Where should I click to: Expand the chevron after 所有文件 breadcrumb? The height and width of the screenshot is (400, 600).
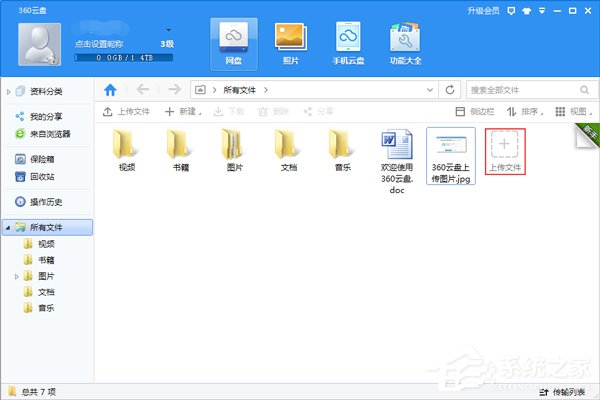(x=266, y=90)
